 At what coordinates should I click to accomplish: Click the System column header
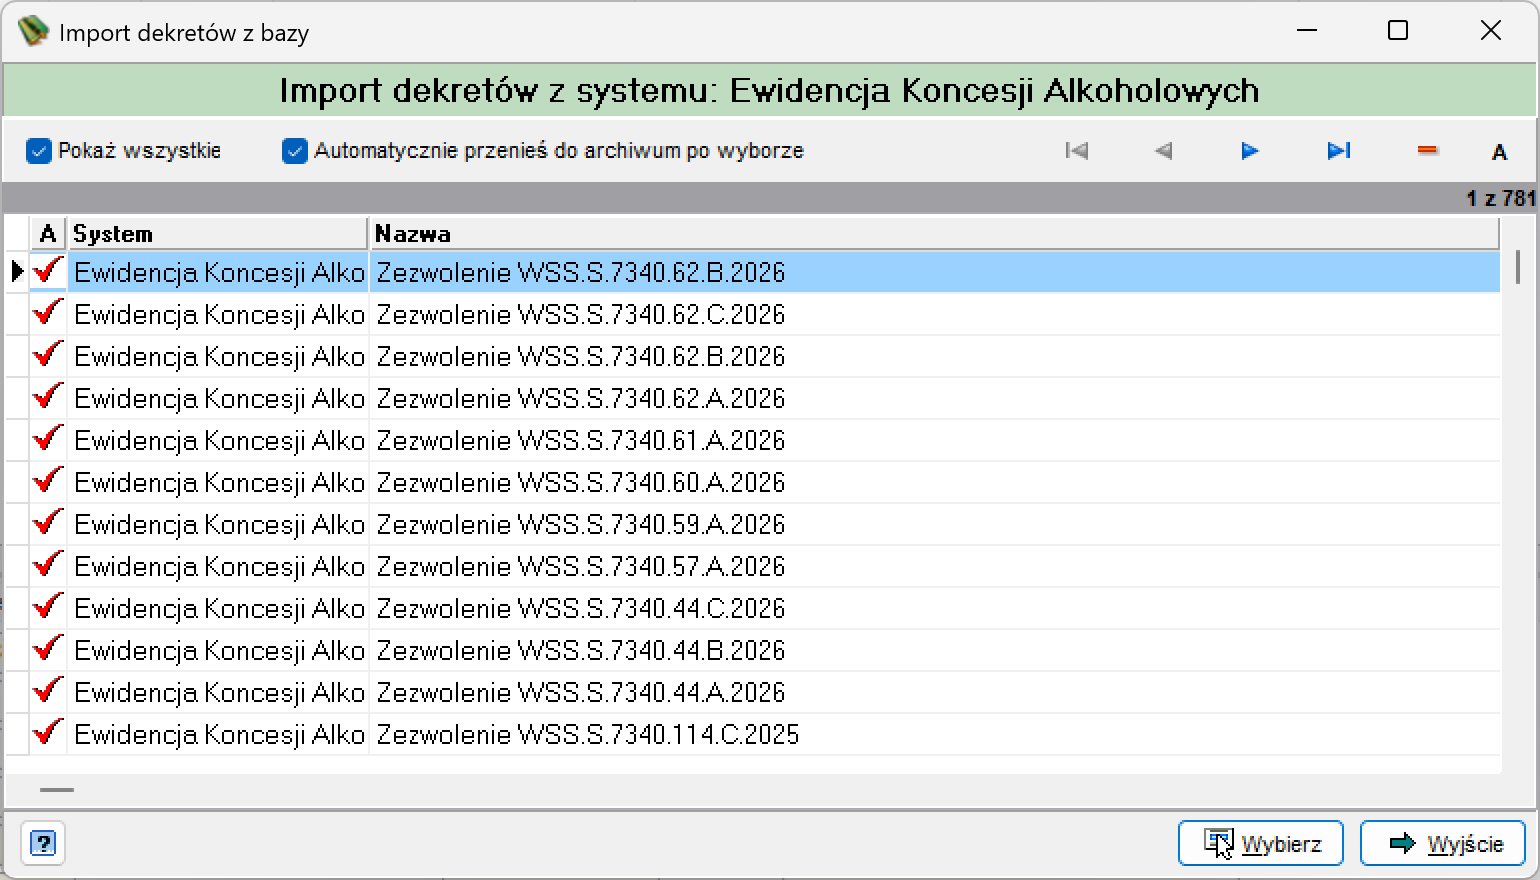point(217,234)
